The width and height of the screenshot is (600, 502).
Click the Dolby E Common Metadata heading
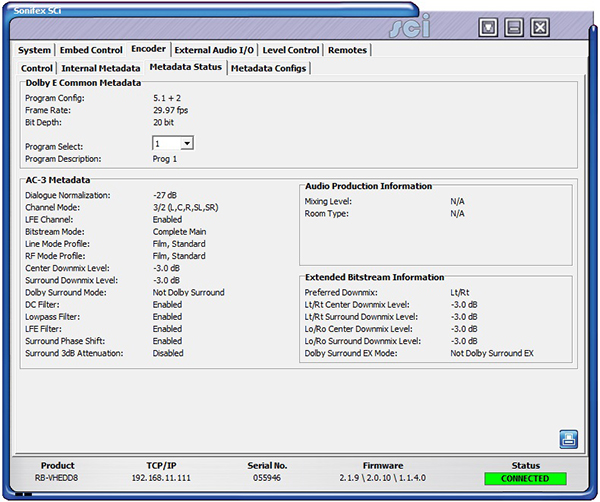(x=83, y=83)
